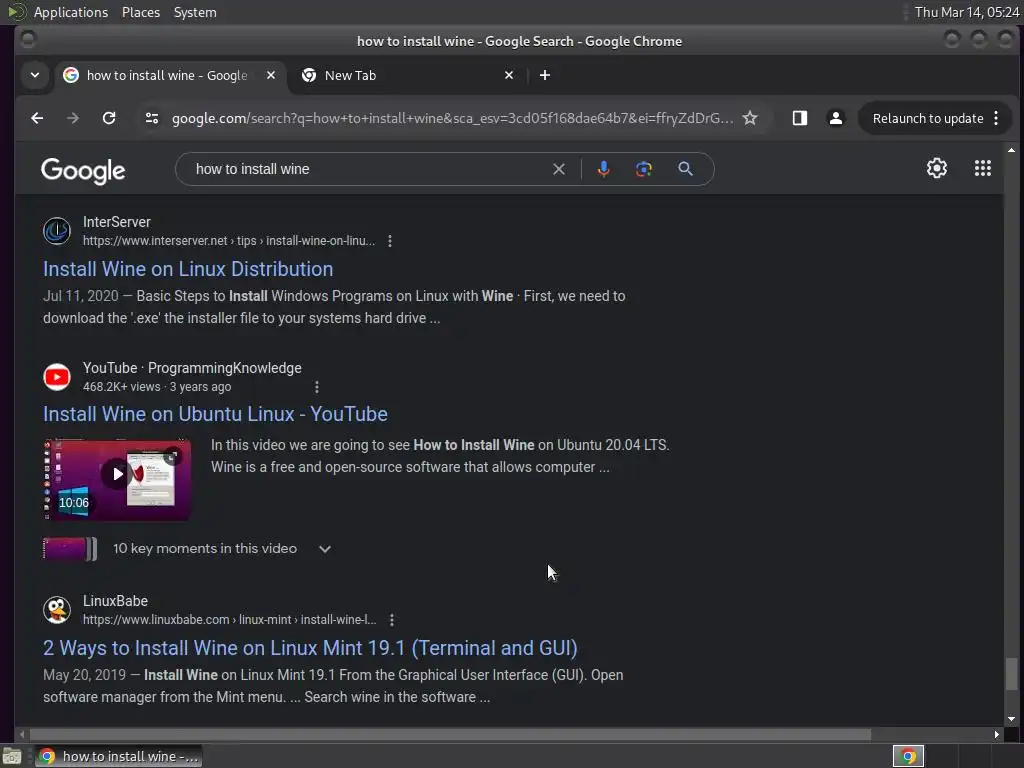Open the Chrome side panel
This screenshot has width=1024, height=768.
coord(800,118)
